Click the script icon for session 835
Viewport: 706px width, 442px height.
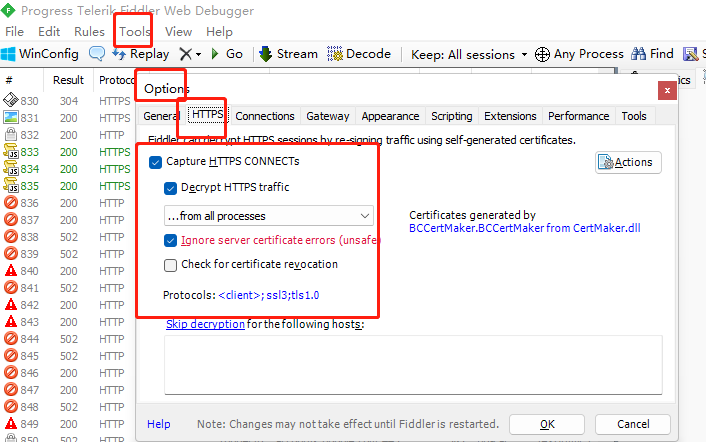(11, 185)
